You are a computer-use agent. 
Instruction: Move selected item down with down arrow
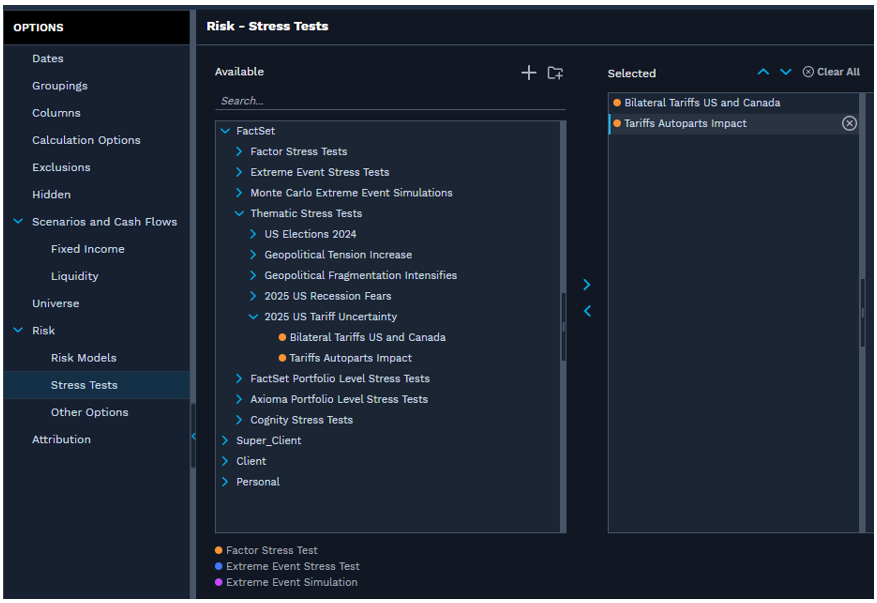point(786,72)
